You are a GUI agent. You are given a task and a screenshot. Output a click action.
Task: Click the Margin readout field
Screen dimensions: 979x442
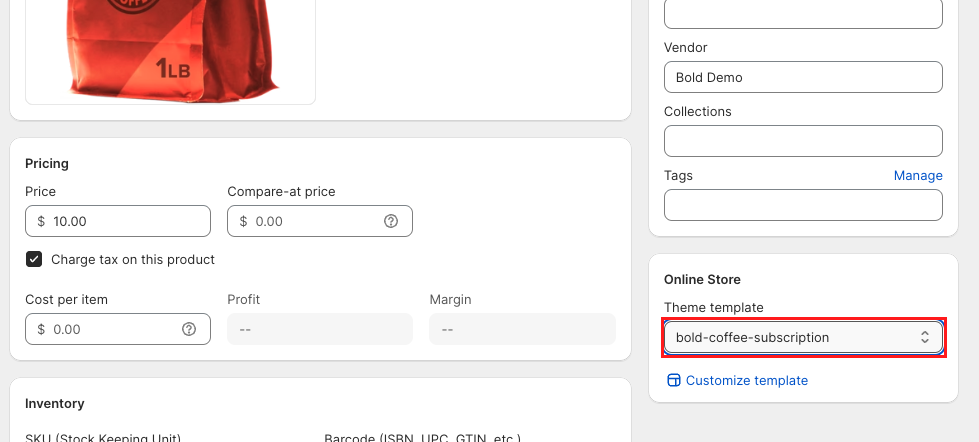point(521,329)
